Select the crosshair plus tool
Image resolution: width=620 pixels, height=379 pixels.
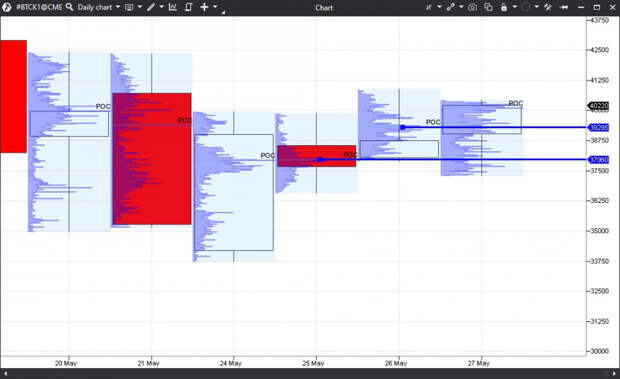click(204, 7)
